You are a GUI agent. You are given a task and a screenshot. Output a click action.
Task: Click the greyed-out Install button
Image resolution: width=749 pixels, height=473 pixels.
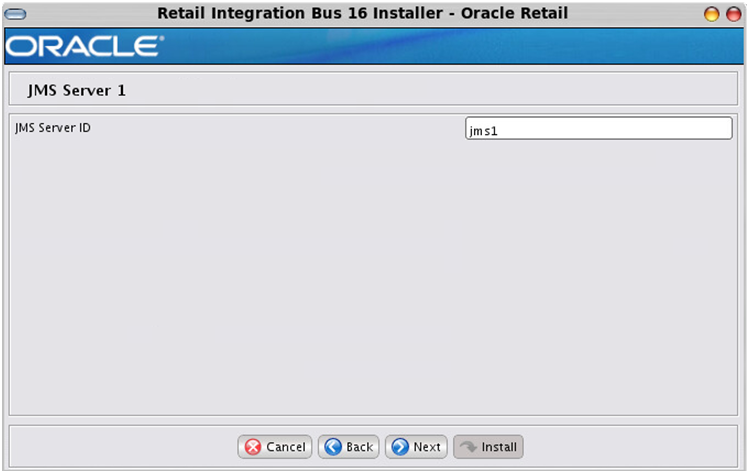click(488, 447)
